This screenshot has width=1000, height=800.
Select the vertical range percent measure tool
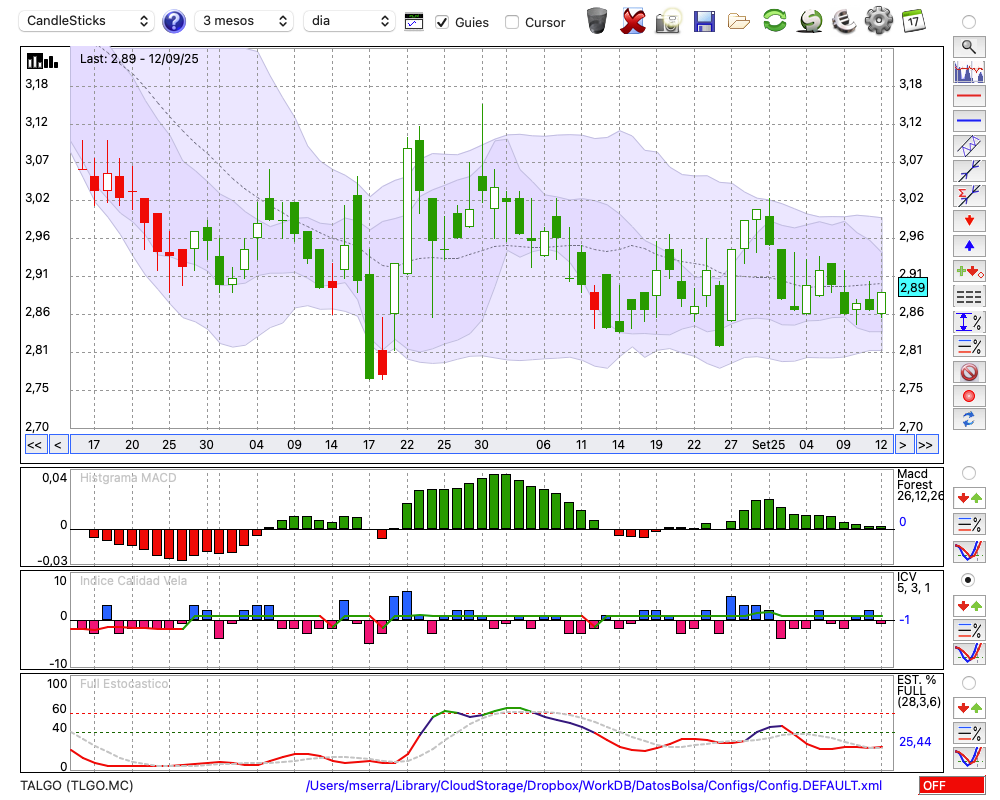click(969, 322)
